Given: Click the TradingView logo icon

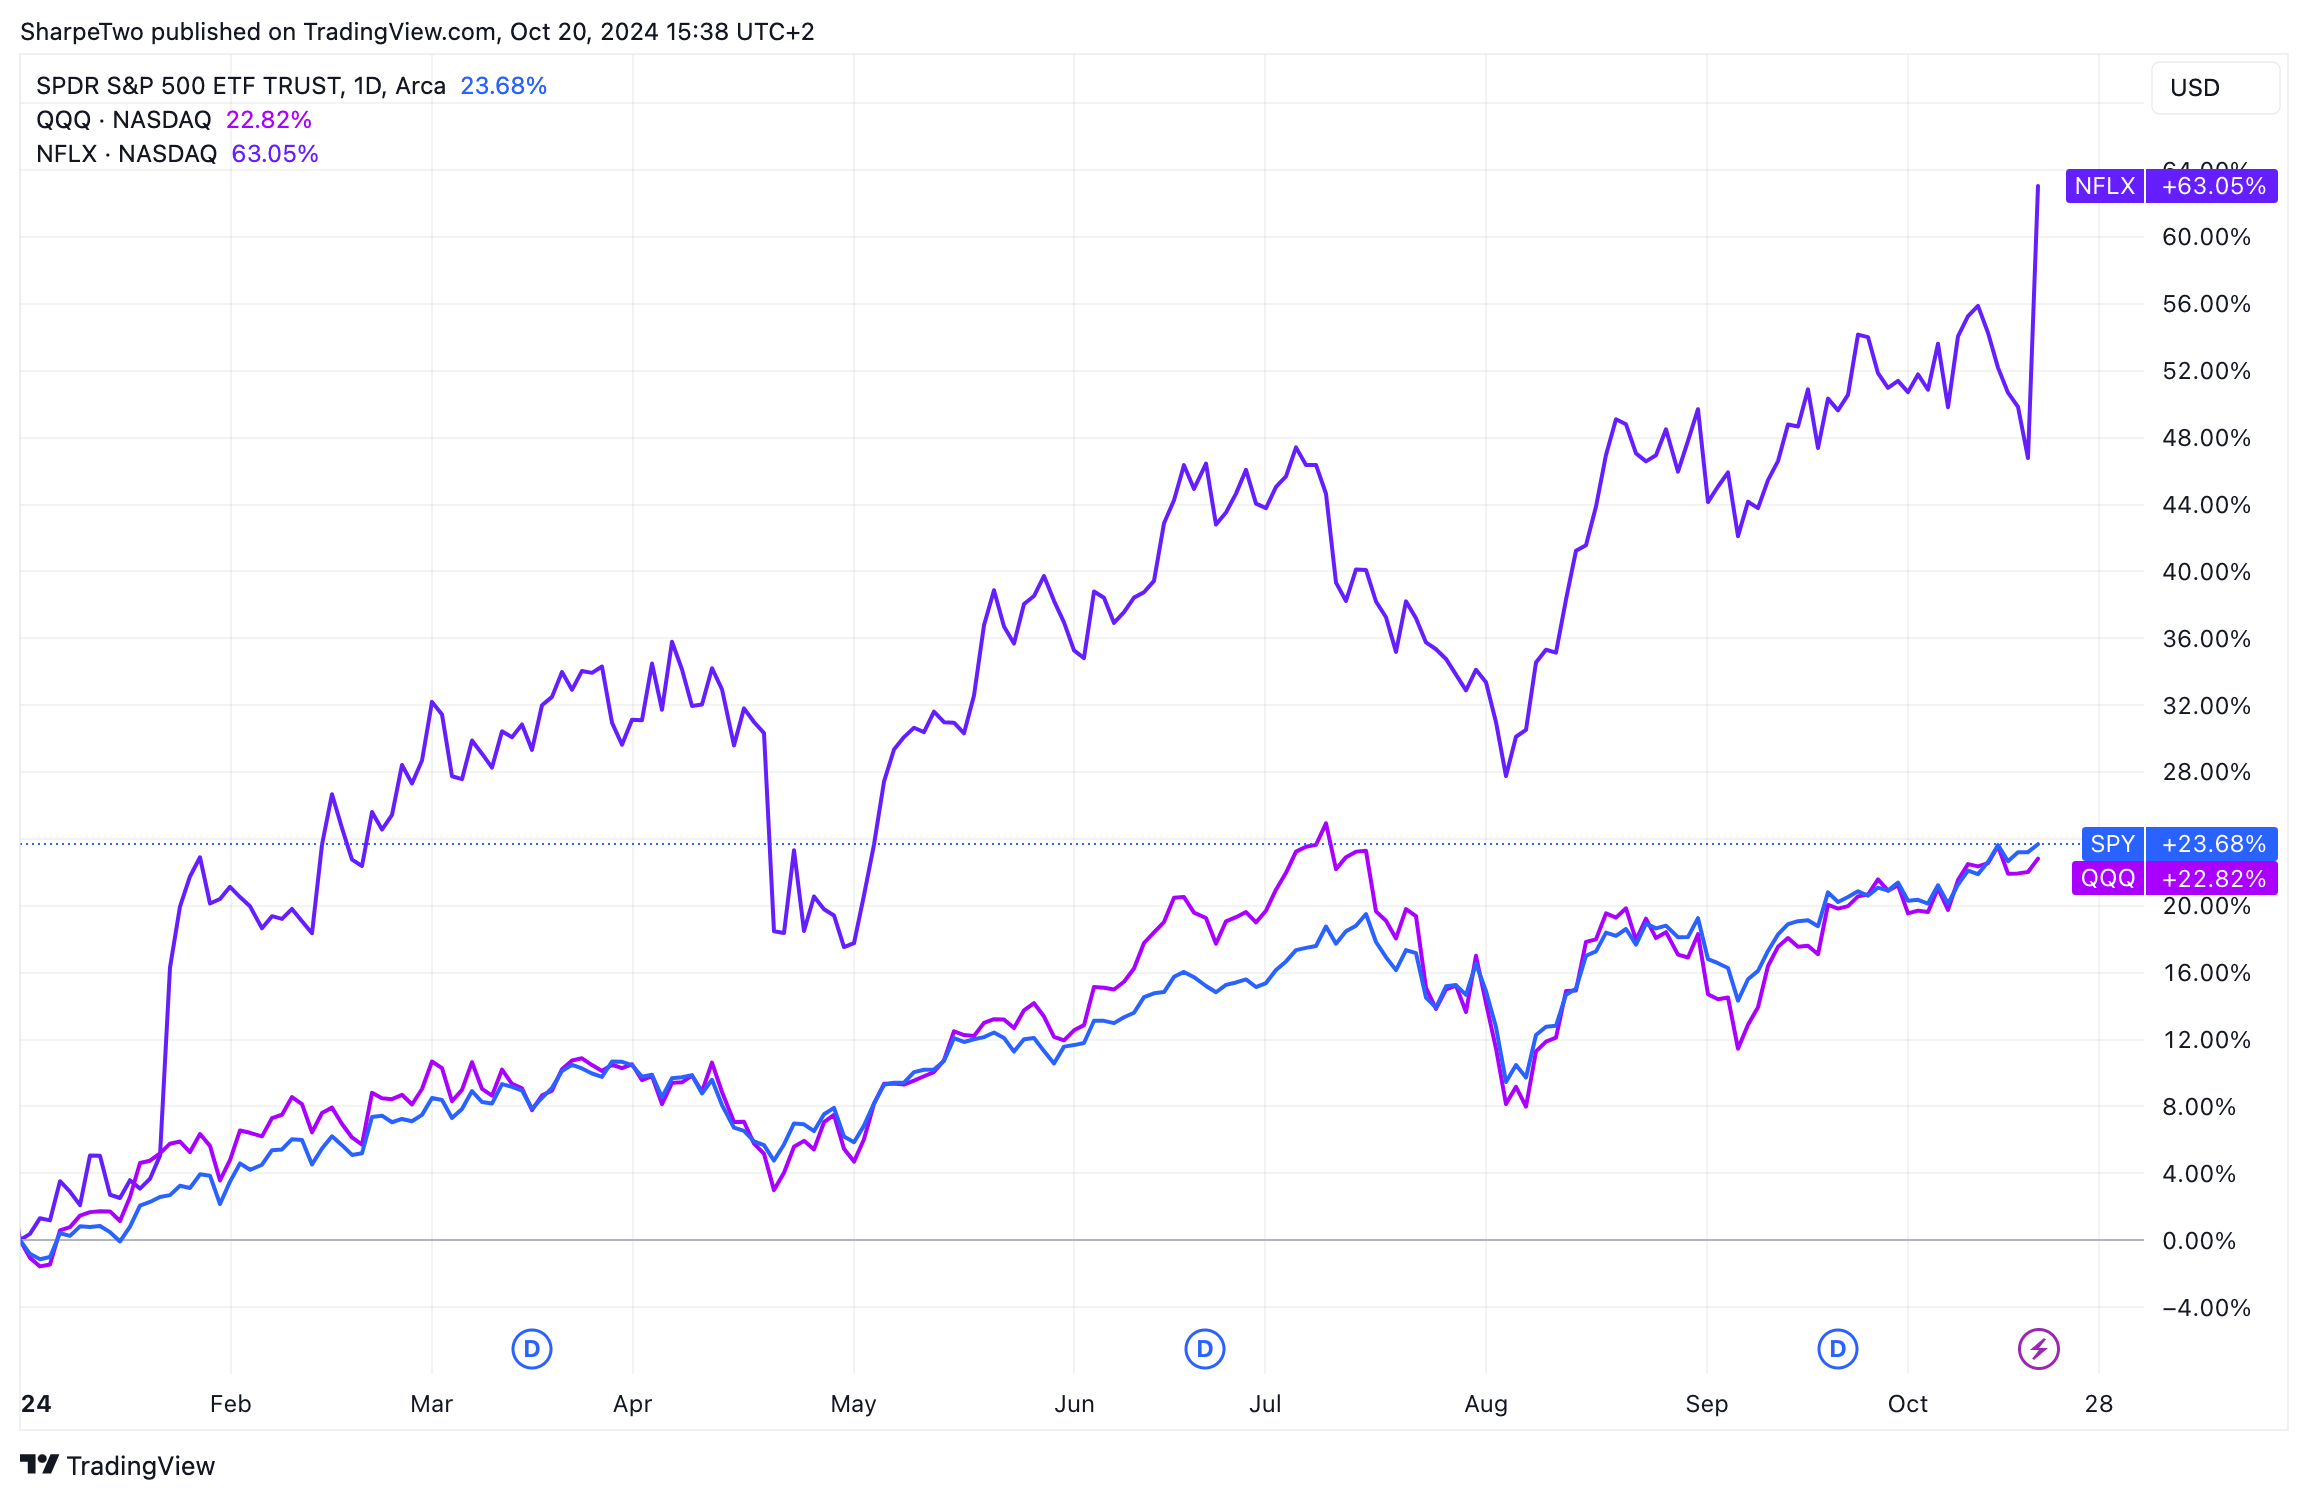Looking at the screenshot, I should point(40,1465).
